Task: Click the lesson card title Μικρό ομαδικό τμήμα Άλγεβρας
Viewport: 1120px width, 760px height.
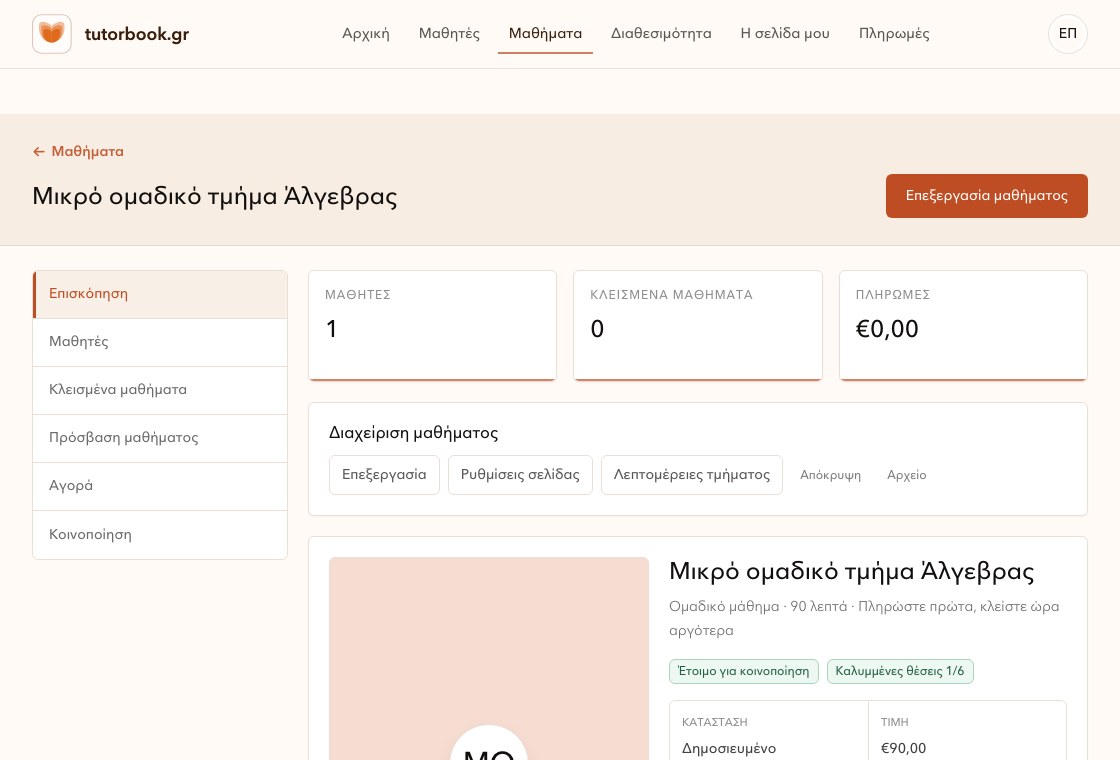Action: click(x=851, y=571)
